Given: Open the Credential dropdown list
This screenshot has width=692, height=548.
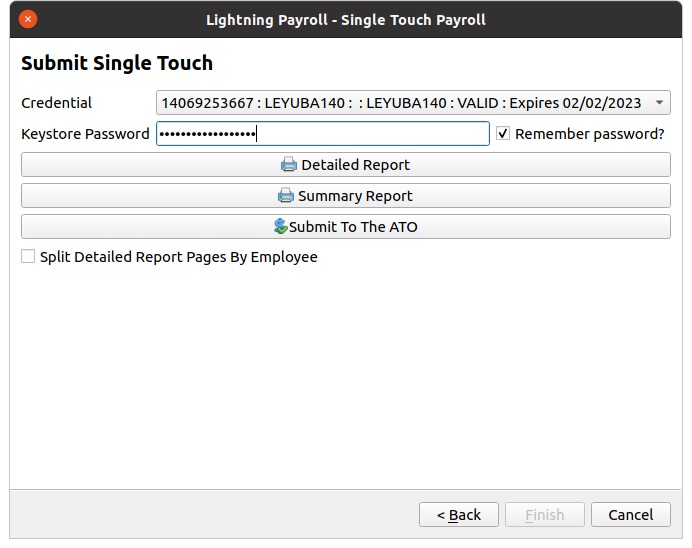Looking at the screenshot, I should coord(413,103).
